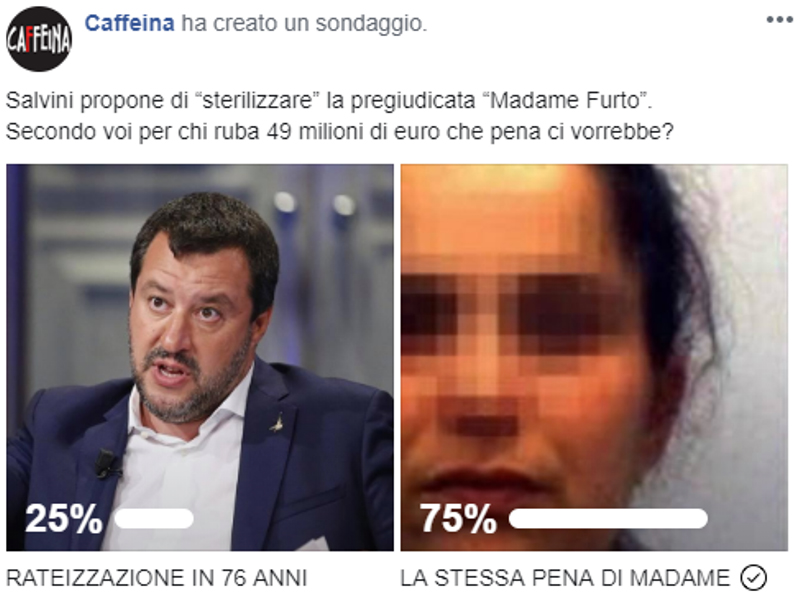The height and width of the screenshot is (596, 800).
Task: Click the Caffeina round logo avatar
Action: [x=39, y=39]
